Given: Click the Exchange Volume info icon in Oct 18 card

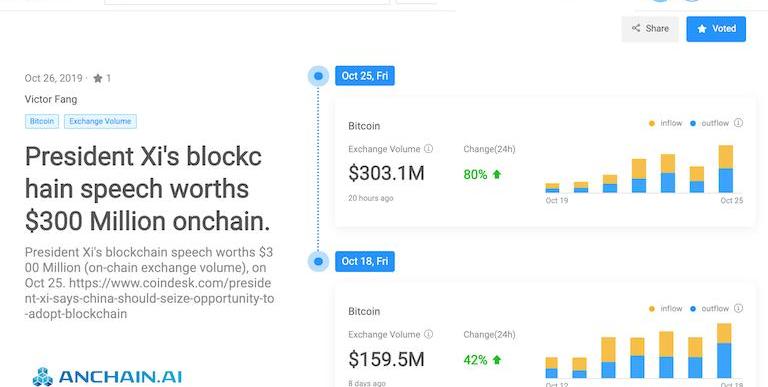Looking at the screenshot, I should point(429,335).
